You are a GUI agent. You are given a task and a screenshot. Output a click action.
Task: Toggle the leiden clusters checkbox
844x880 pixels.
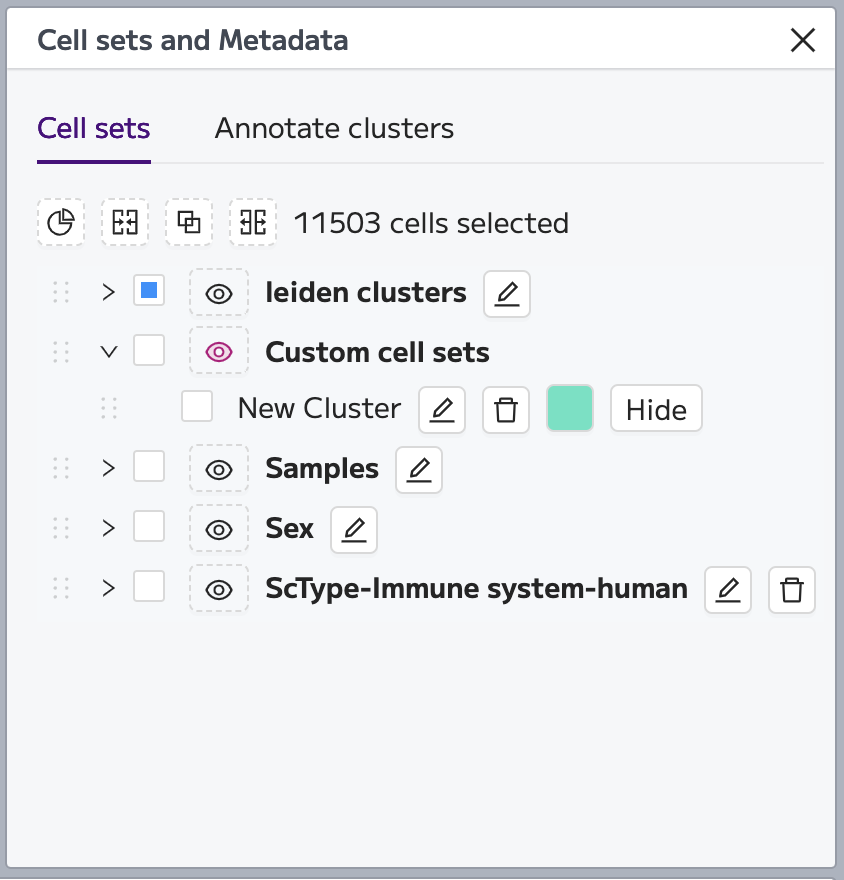pyautogui.click(x=149, y=290)
